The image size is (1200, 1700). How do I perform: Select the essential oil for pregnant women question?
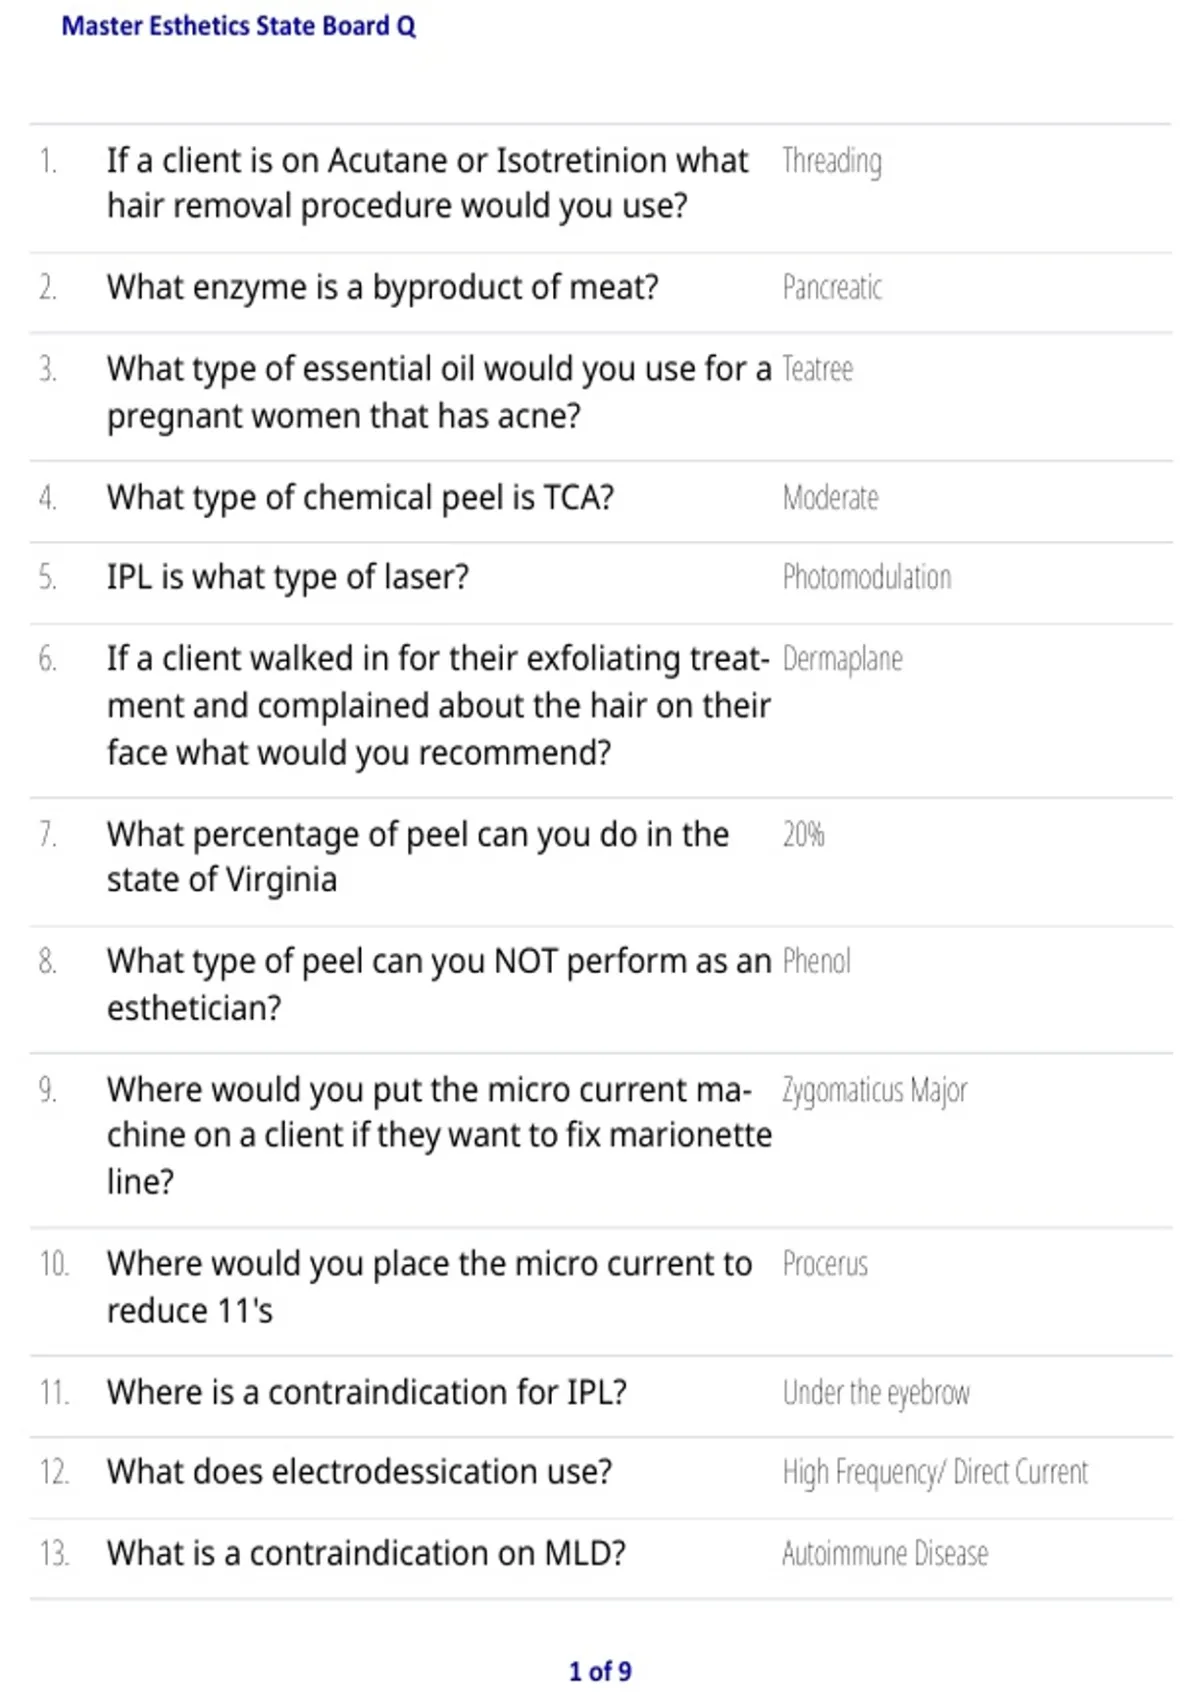point(439,392)
